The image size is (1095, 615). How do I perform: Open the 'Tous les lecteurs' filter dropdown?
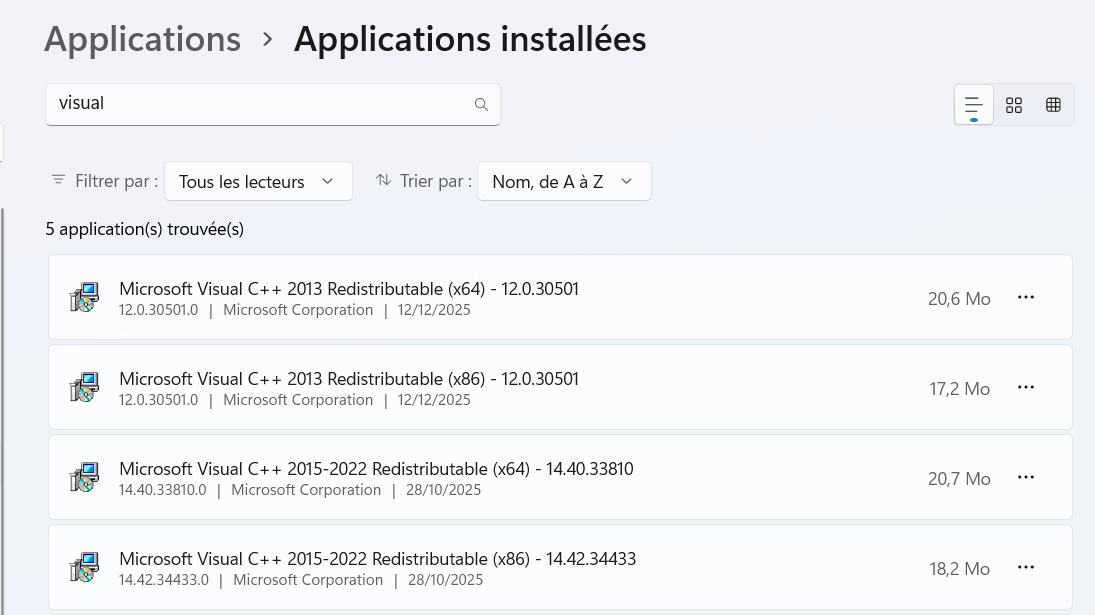pos(257,181)
